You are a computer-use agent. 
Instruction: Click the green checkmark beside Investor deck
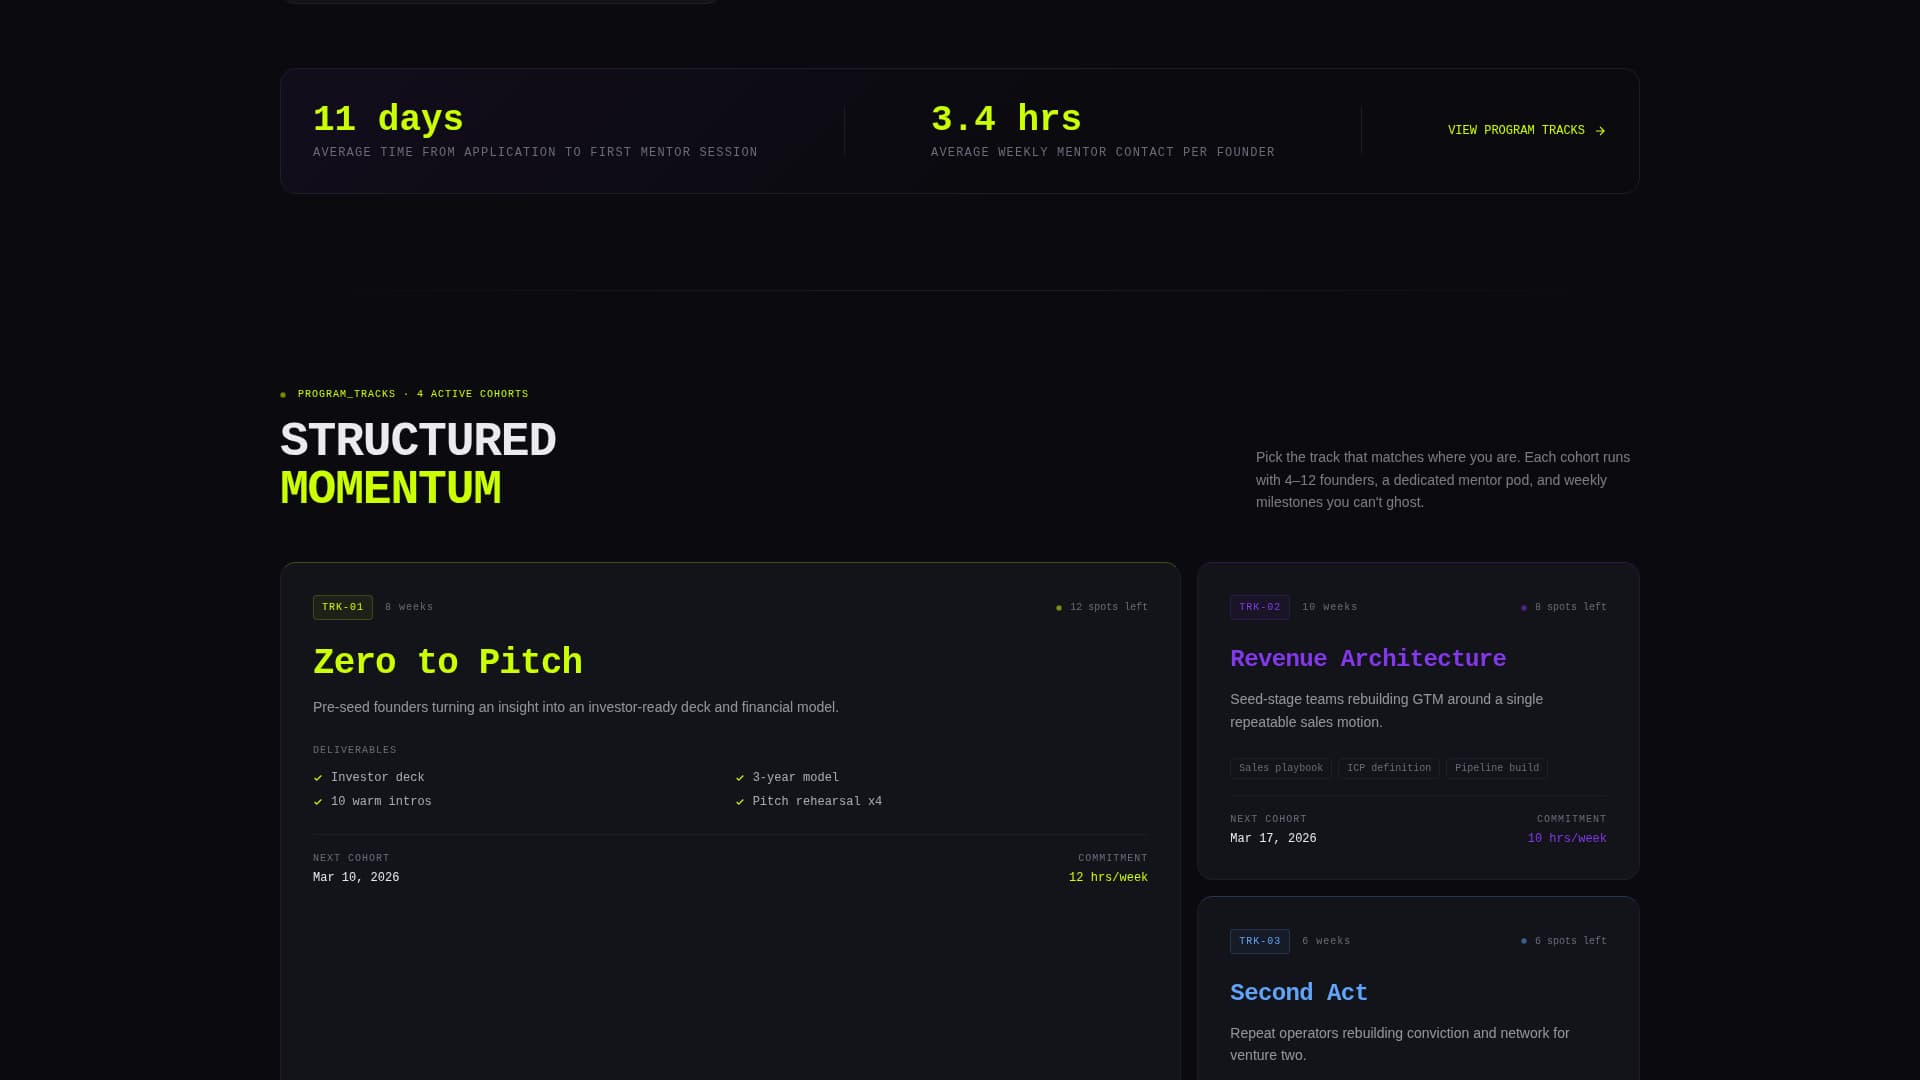(x=318, y=777)
